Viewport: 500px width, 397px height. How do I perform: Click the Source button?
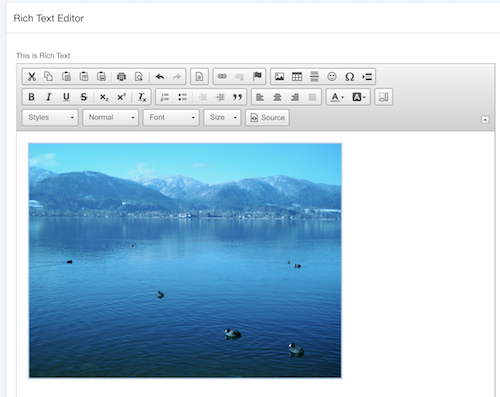click(x=267, y=117)
